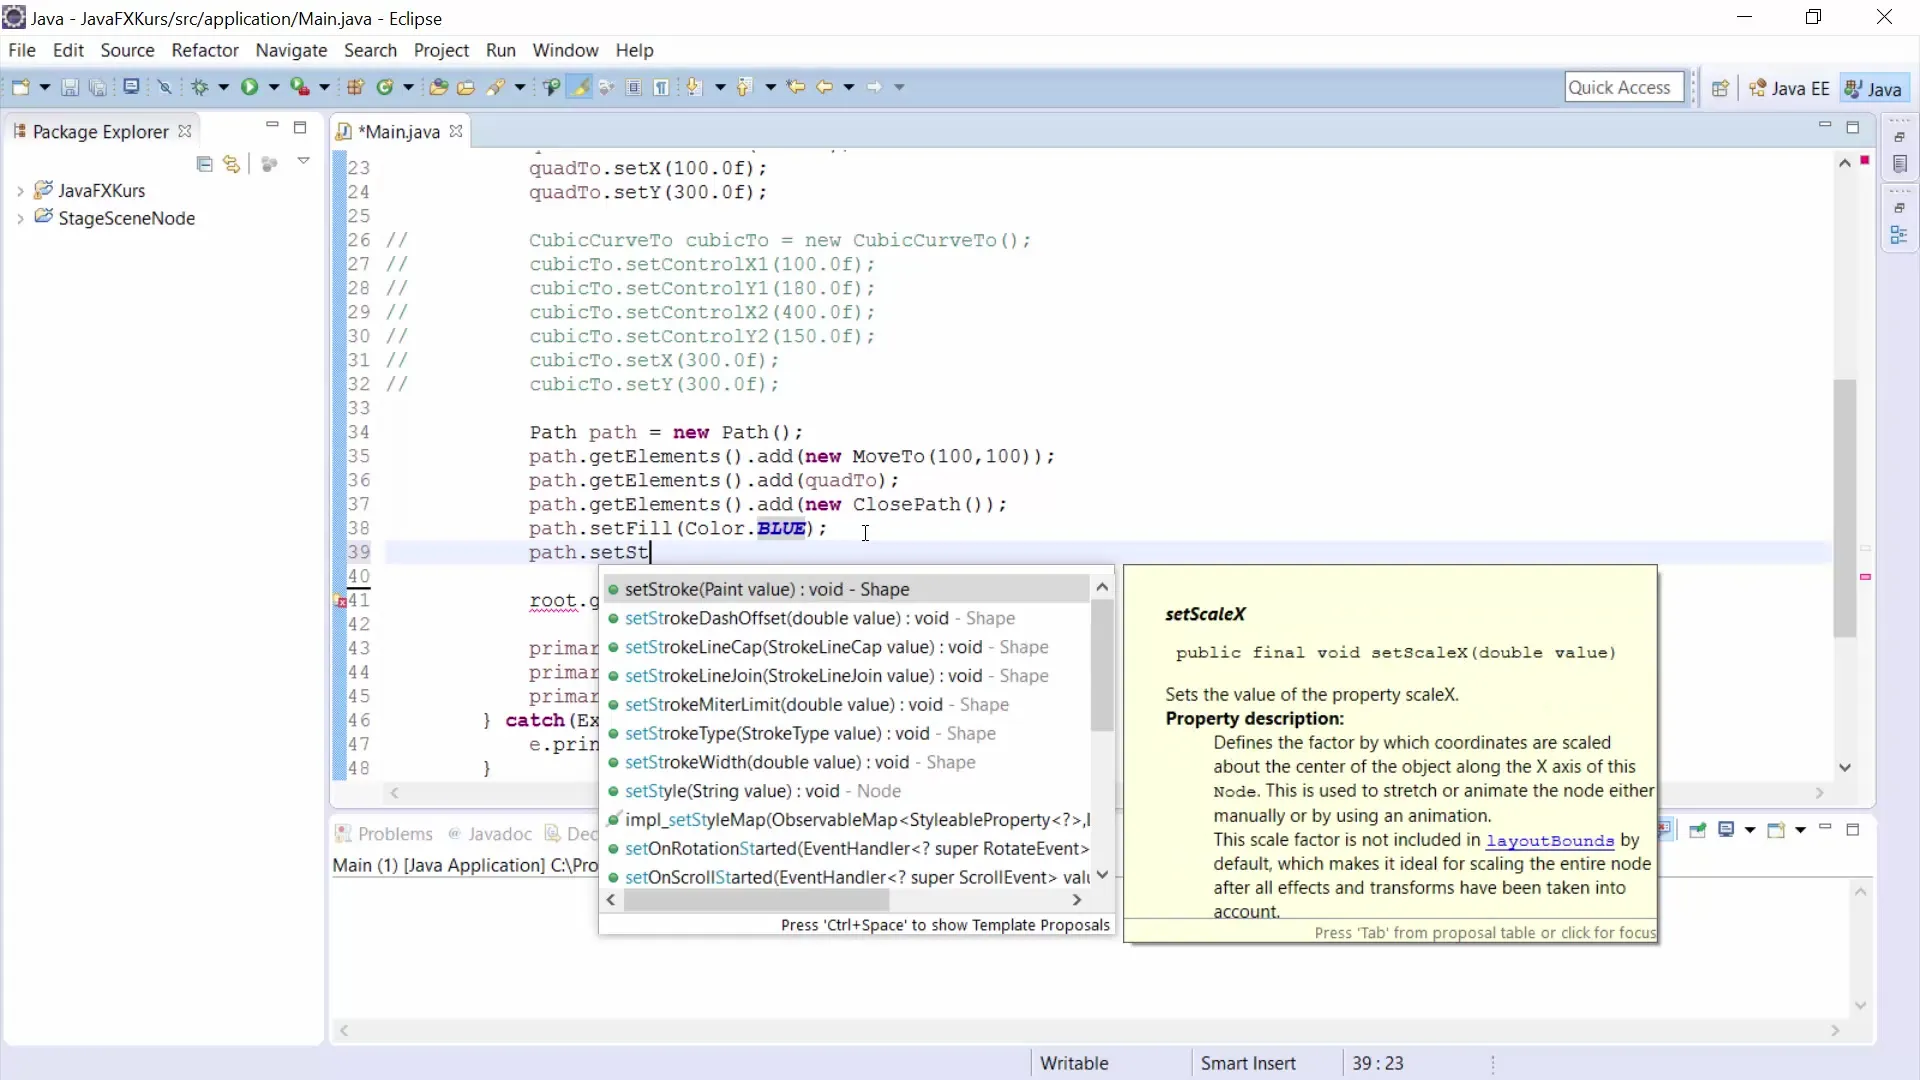The height and width of the screenshot is (1080, 1920).
Task: Open the Package Explorer view menu triangle
Action: [x=304, y=161]
